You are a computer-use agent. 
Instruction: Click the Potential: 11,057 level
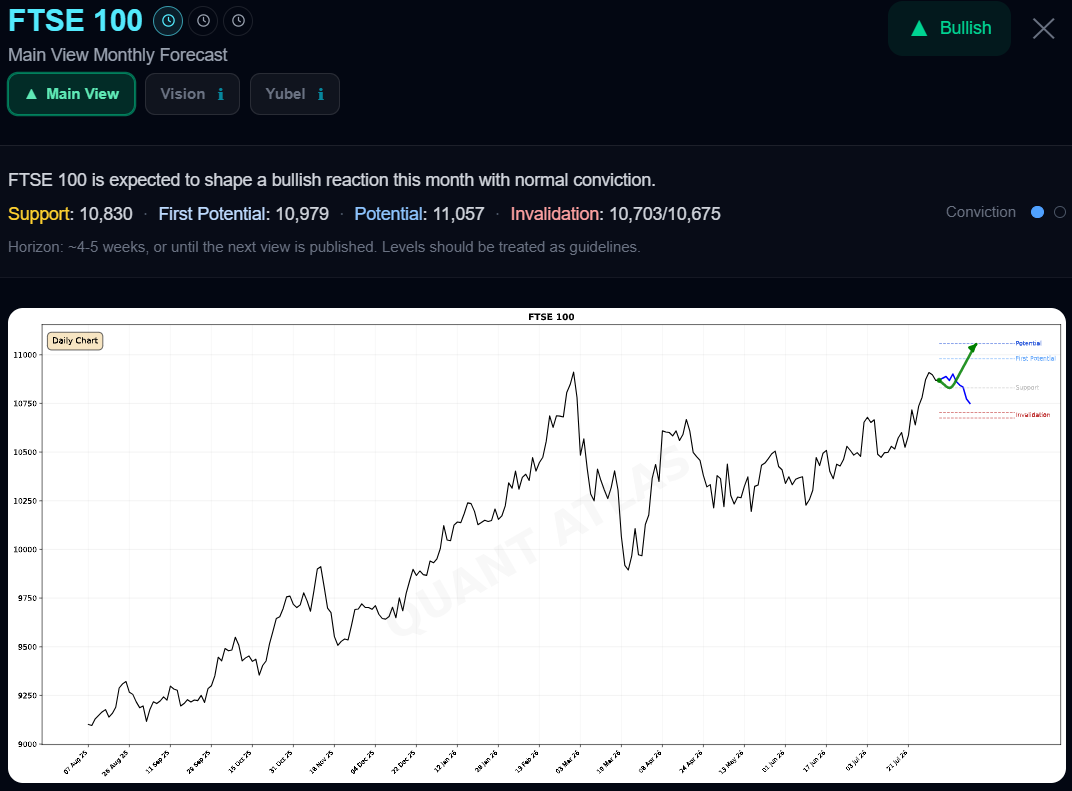click(x=419, y=214)
